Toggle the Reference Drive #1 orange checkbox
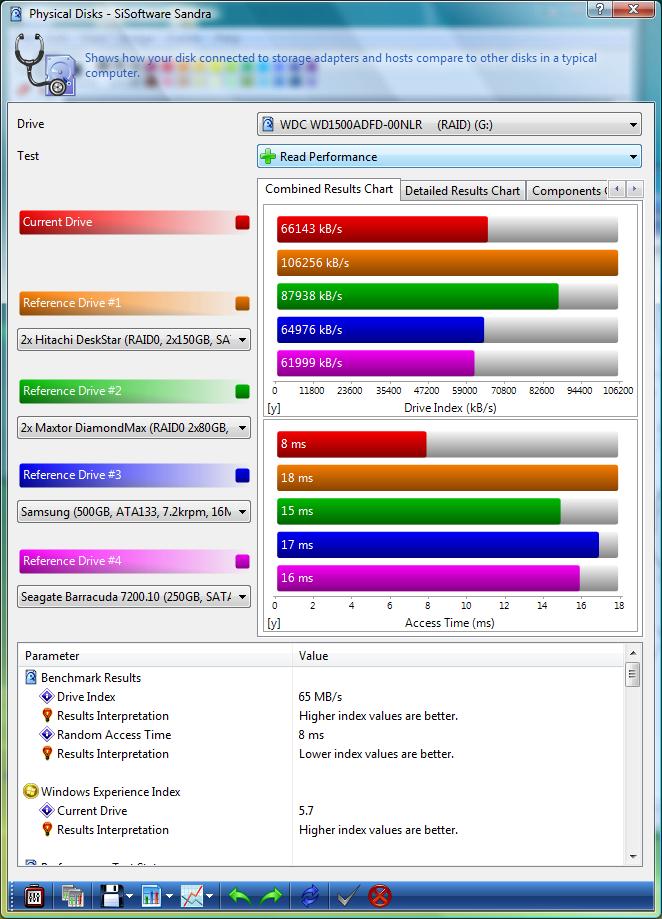 tap(243, 303)
